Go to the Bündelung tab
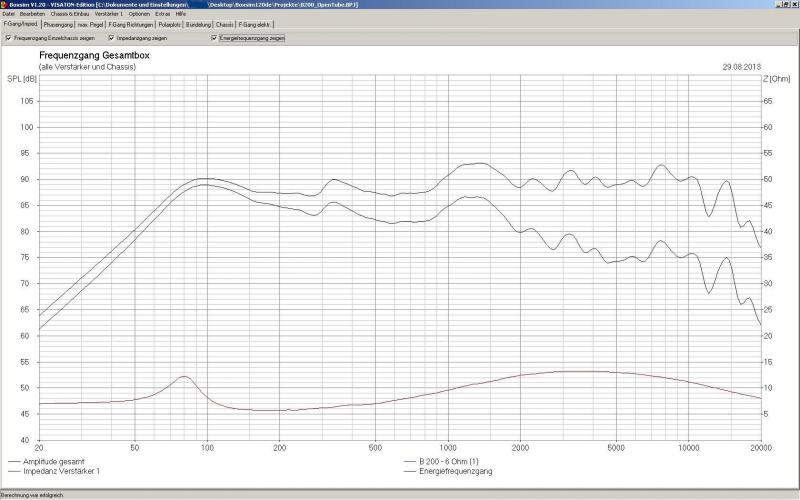800x500 pixels. pos(199,24)
